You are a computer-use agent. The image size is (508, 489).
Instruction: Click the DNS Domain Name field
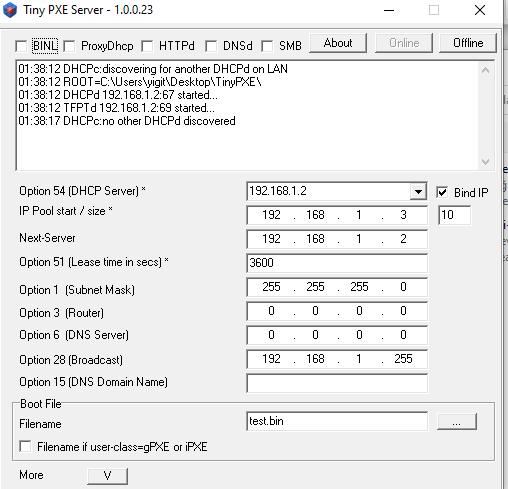337,383
